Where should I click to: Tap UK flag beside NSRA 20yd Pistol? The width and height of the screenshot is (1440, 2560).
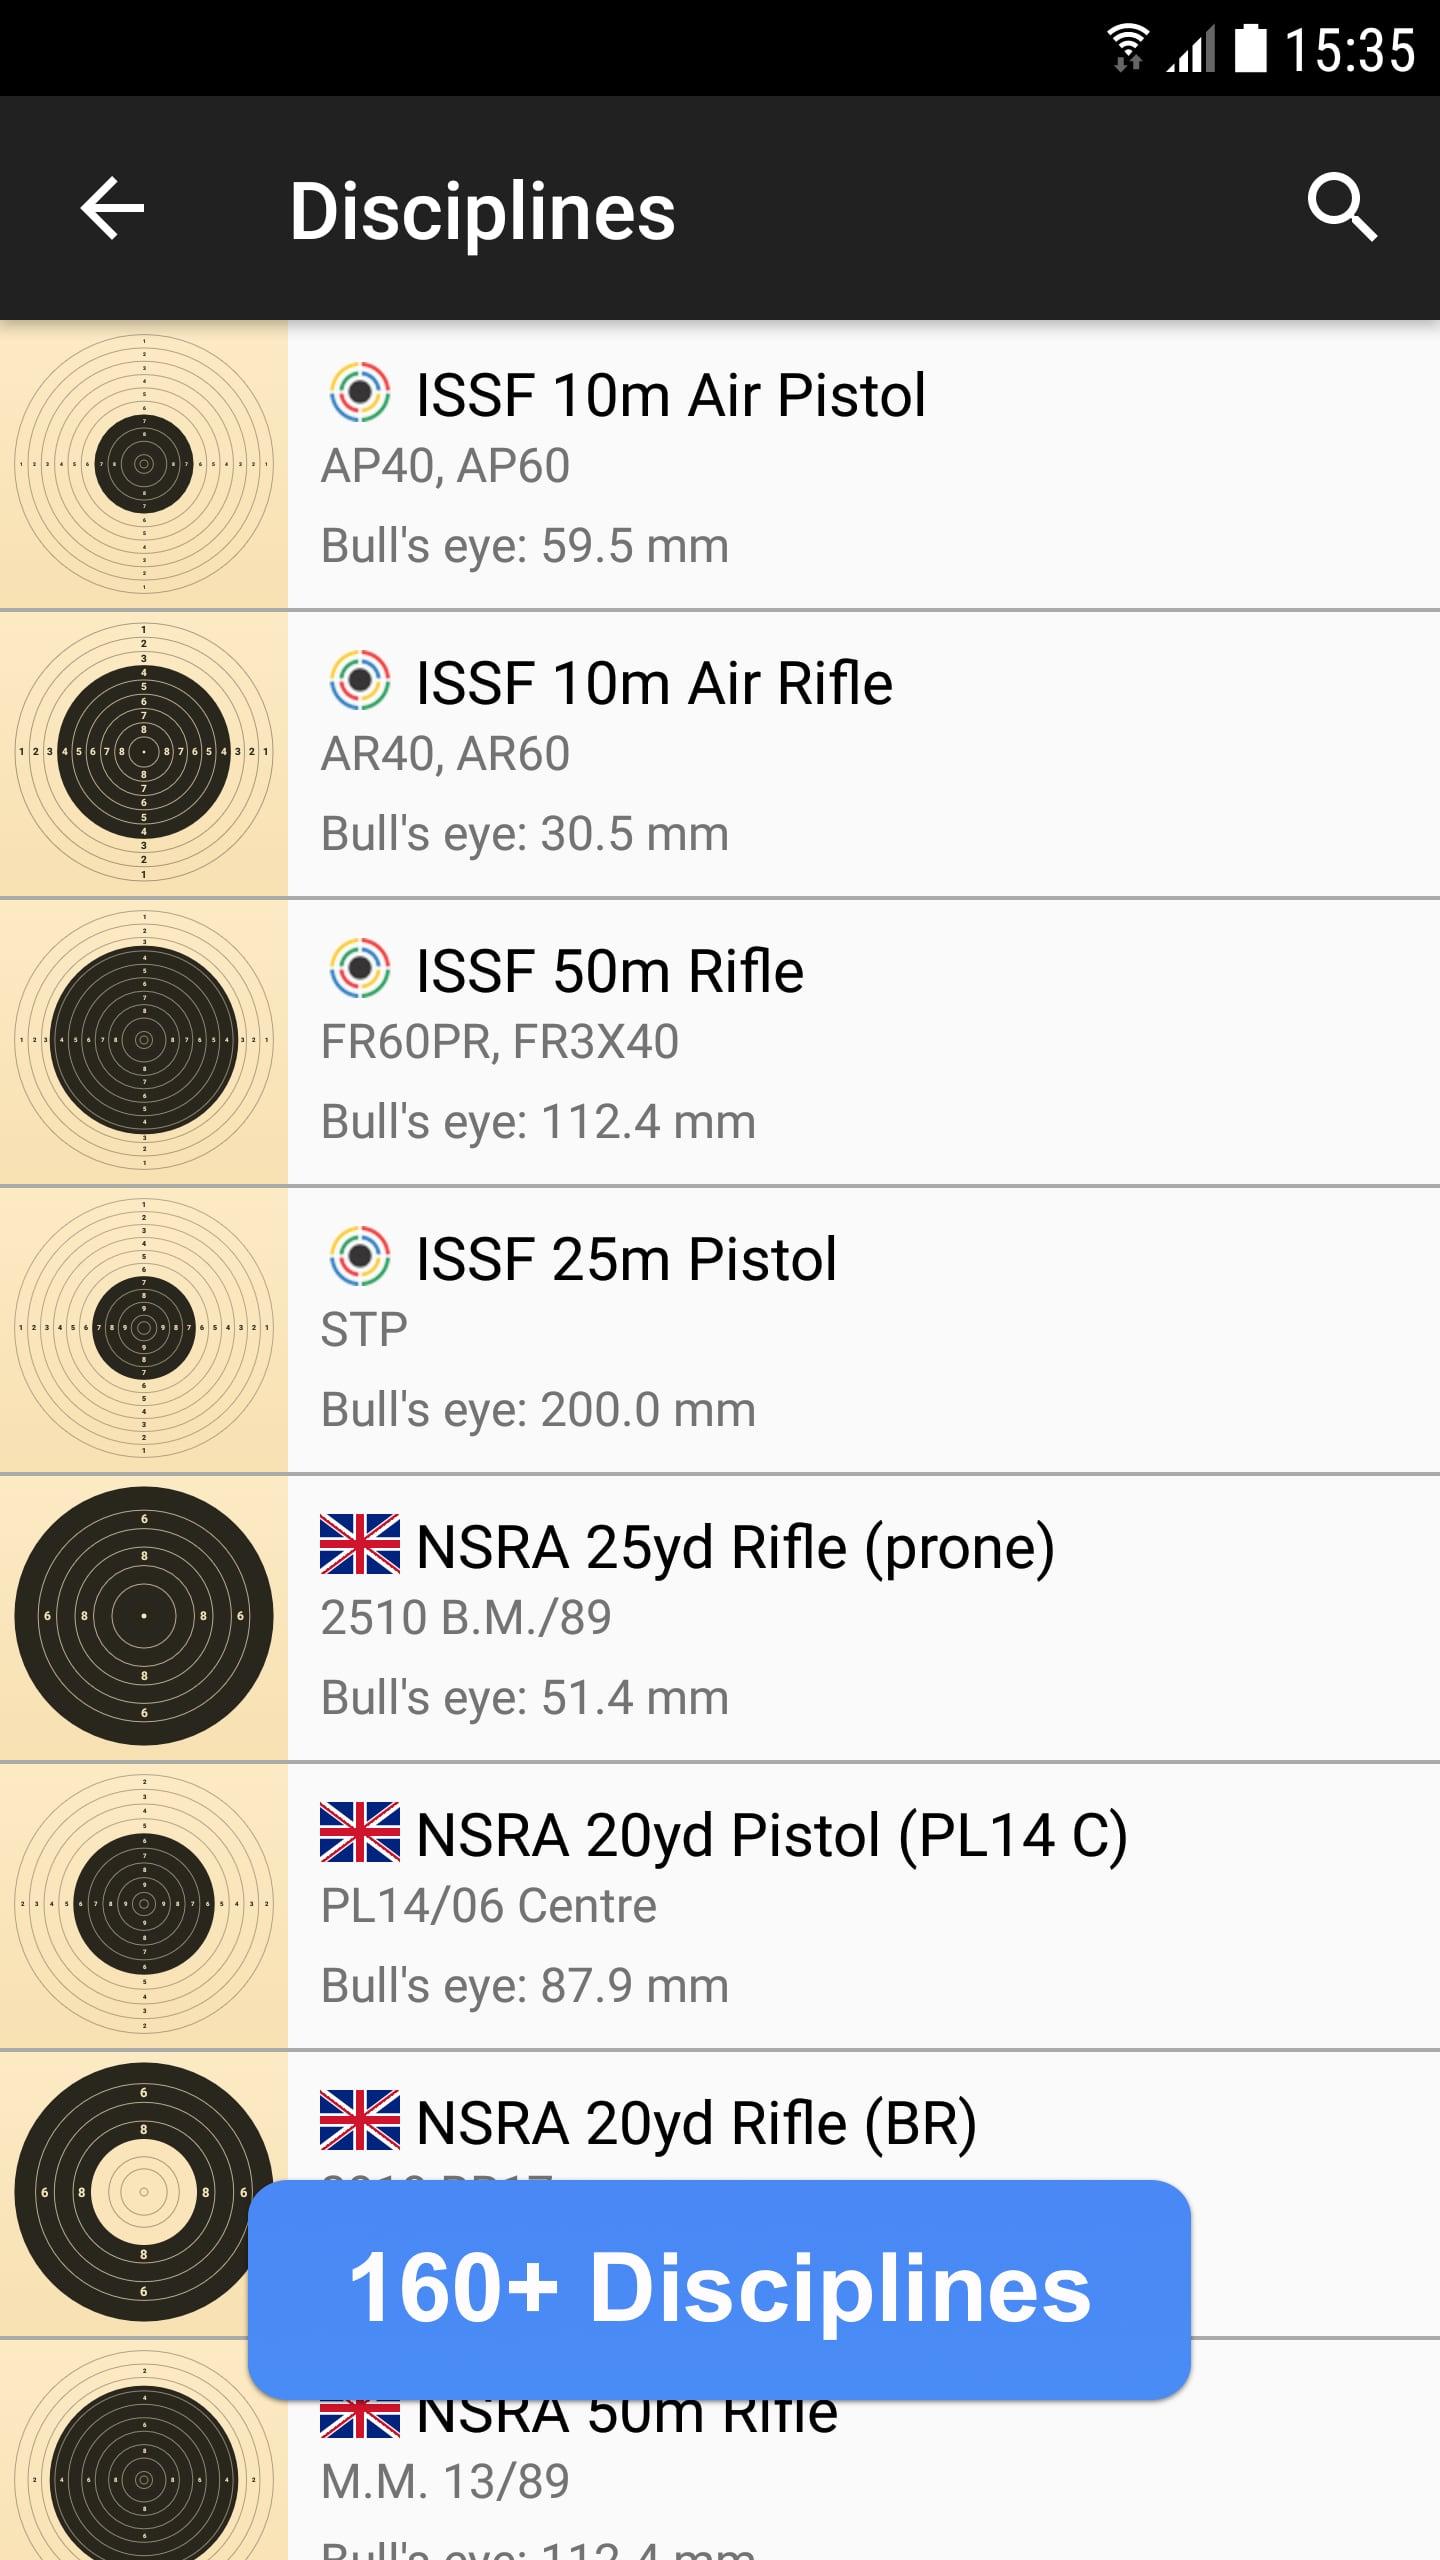coord(360,1833)
